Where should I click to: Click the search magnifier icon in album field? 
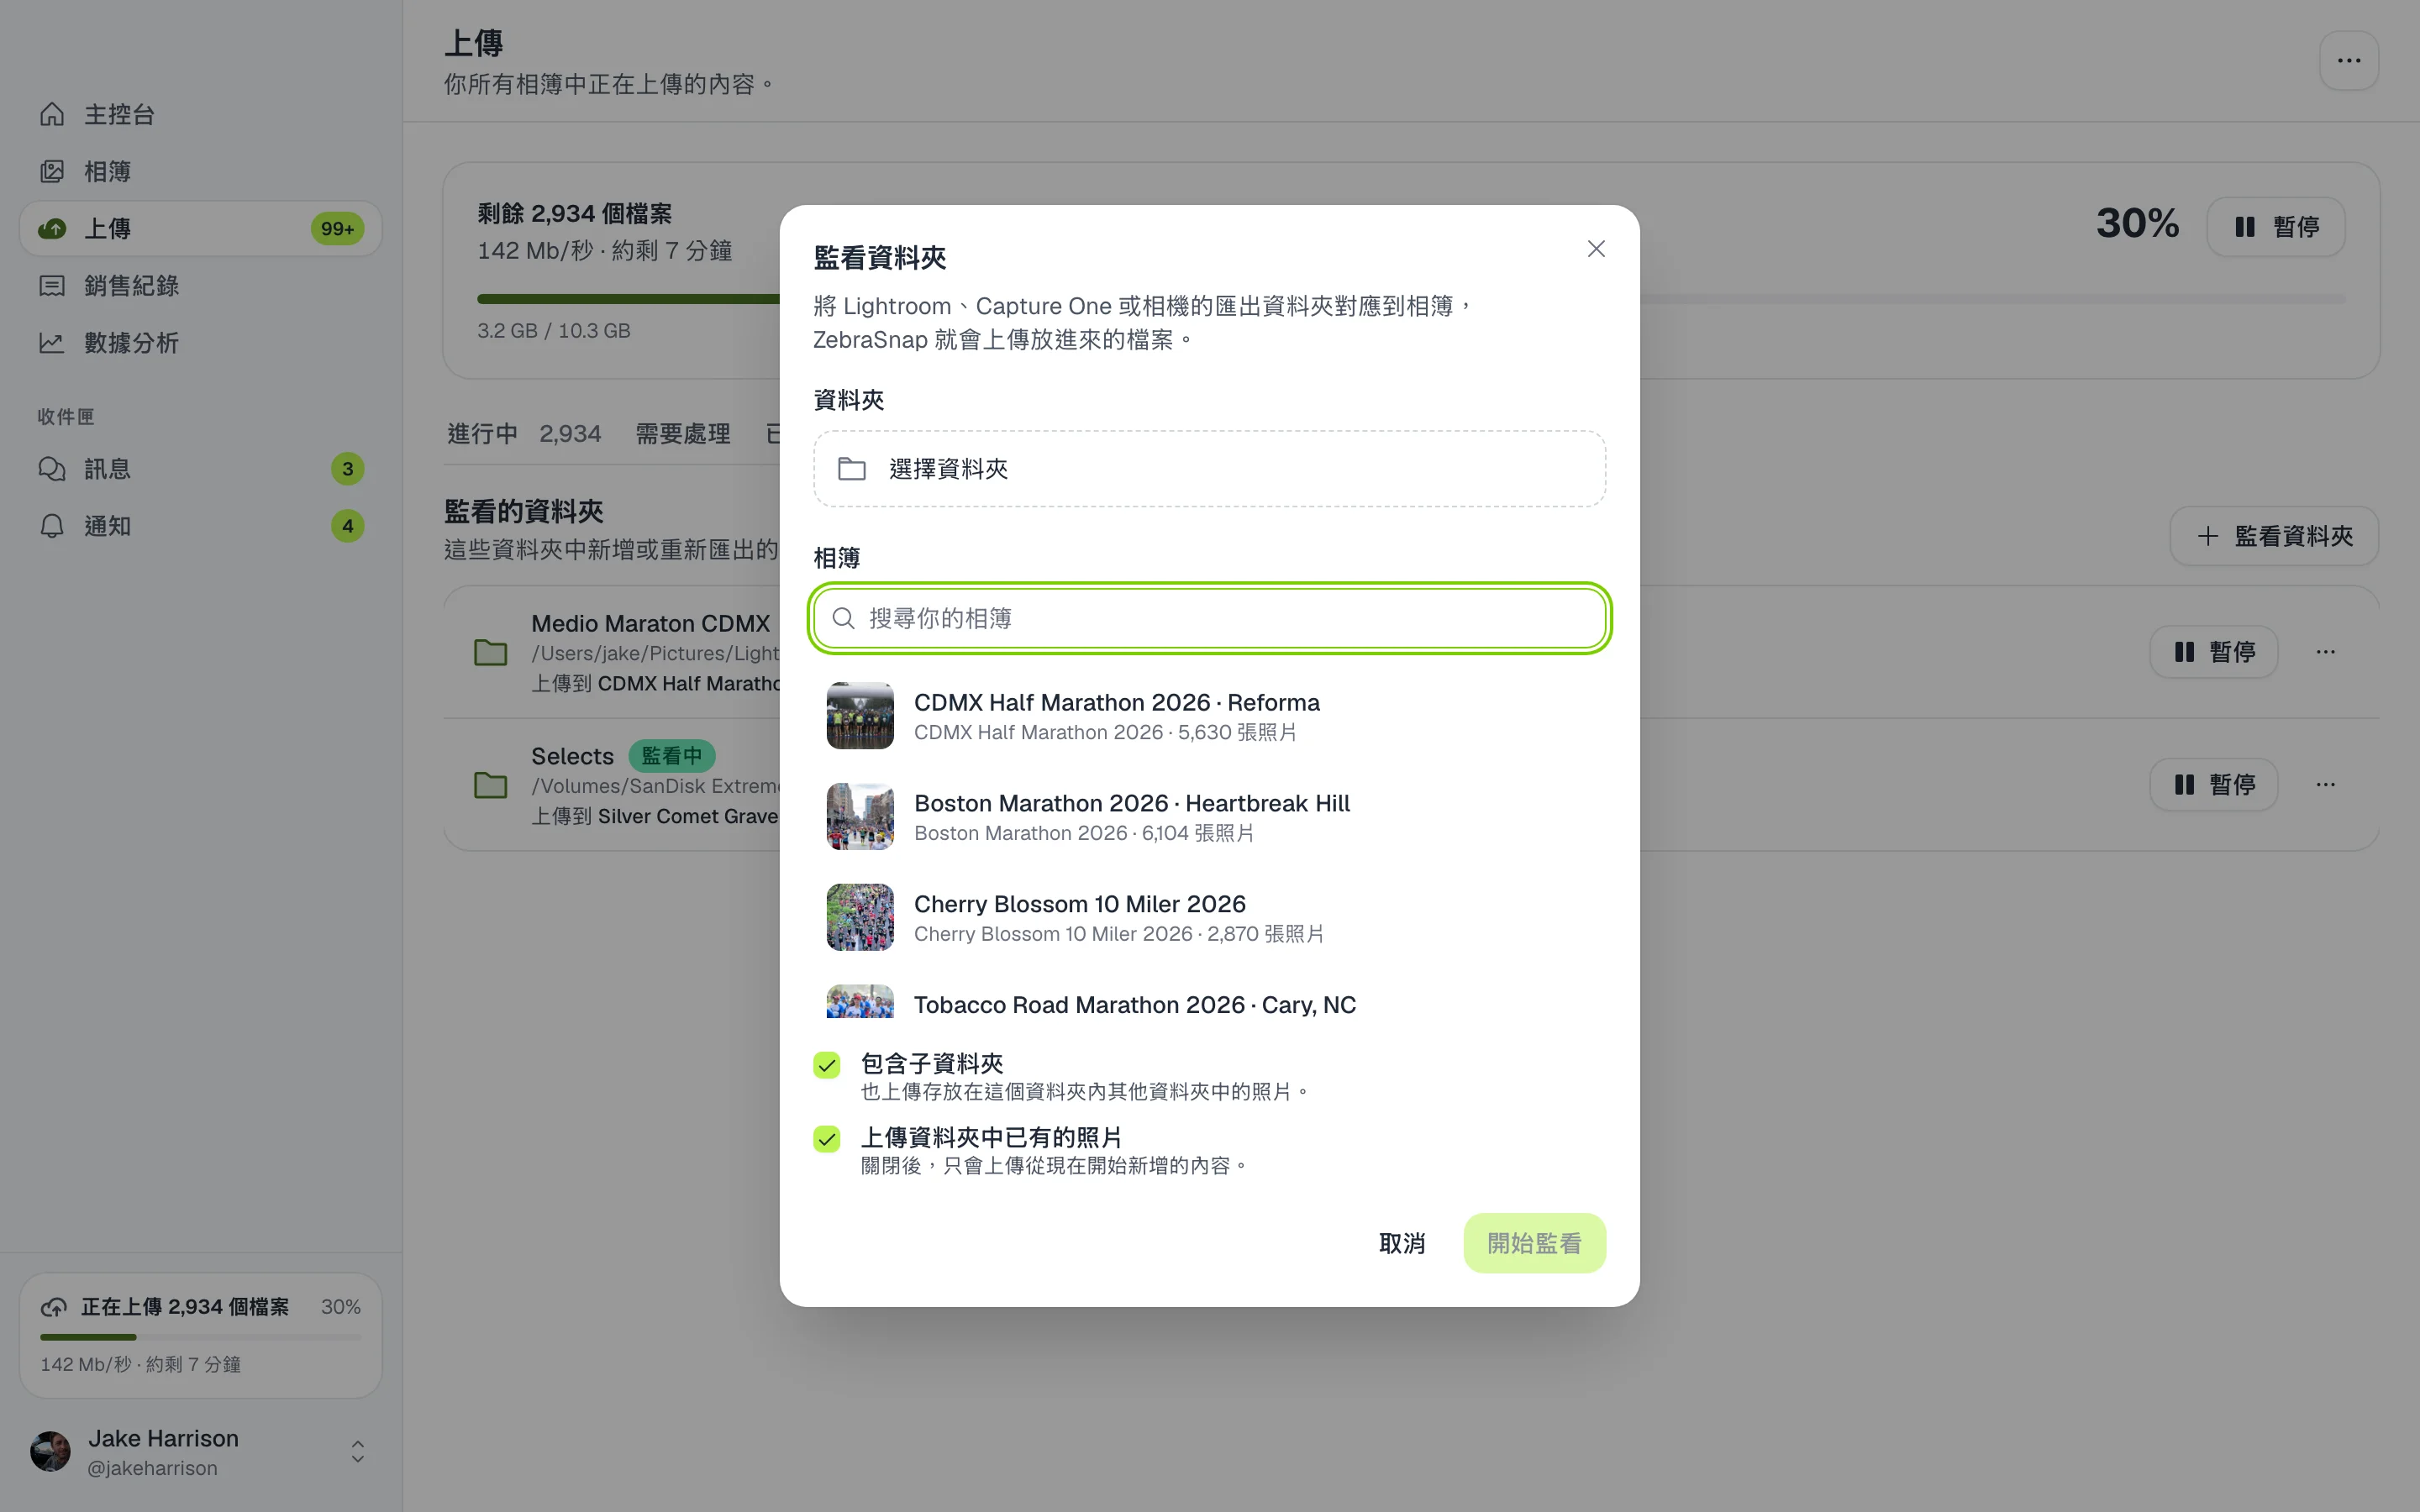click(x=844, y=618)
